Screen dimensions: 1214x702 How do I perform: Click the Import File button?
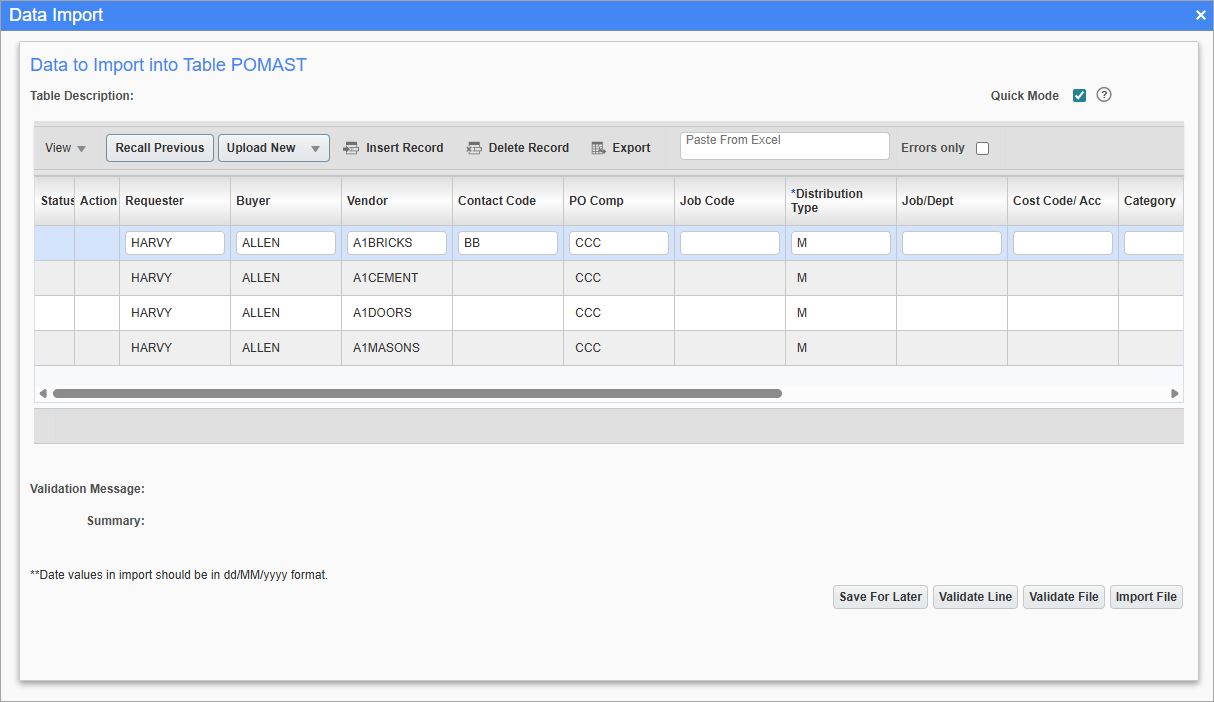(x=1146, y=596)
